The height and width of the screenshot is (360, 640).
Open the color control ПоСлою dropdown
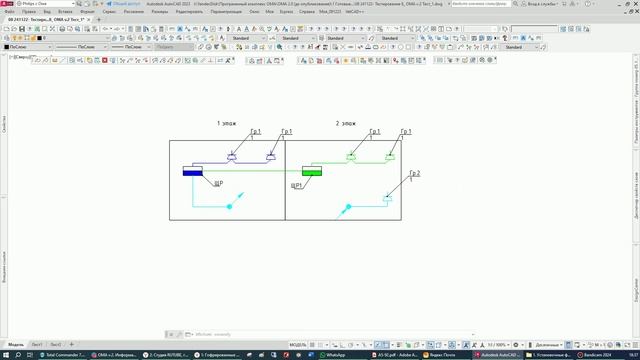pyautogui.click(x=50, y=47)
